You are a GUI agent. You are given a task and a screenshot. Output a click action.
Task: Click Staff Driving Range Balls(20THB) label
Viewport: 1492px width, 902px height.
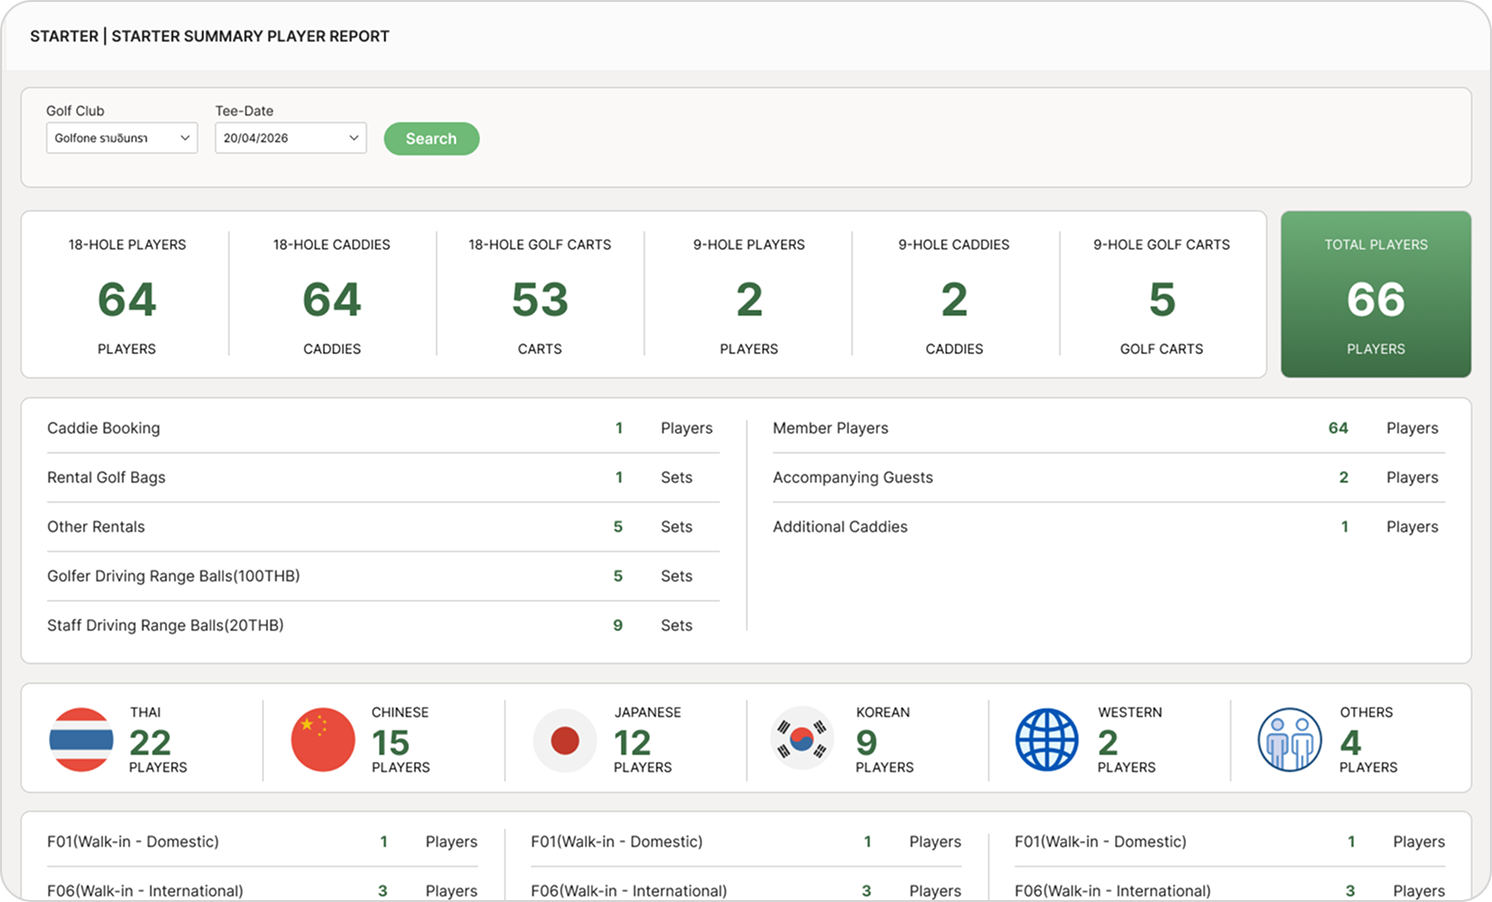click(166, 625)
